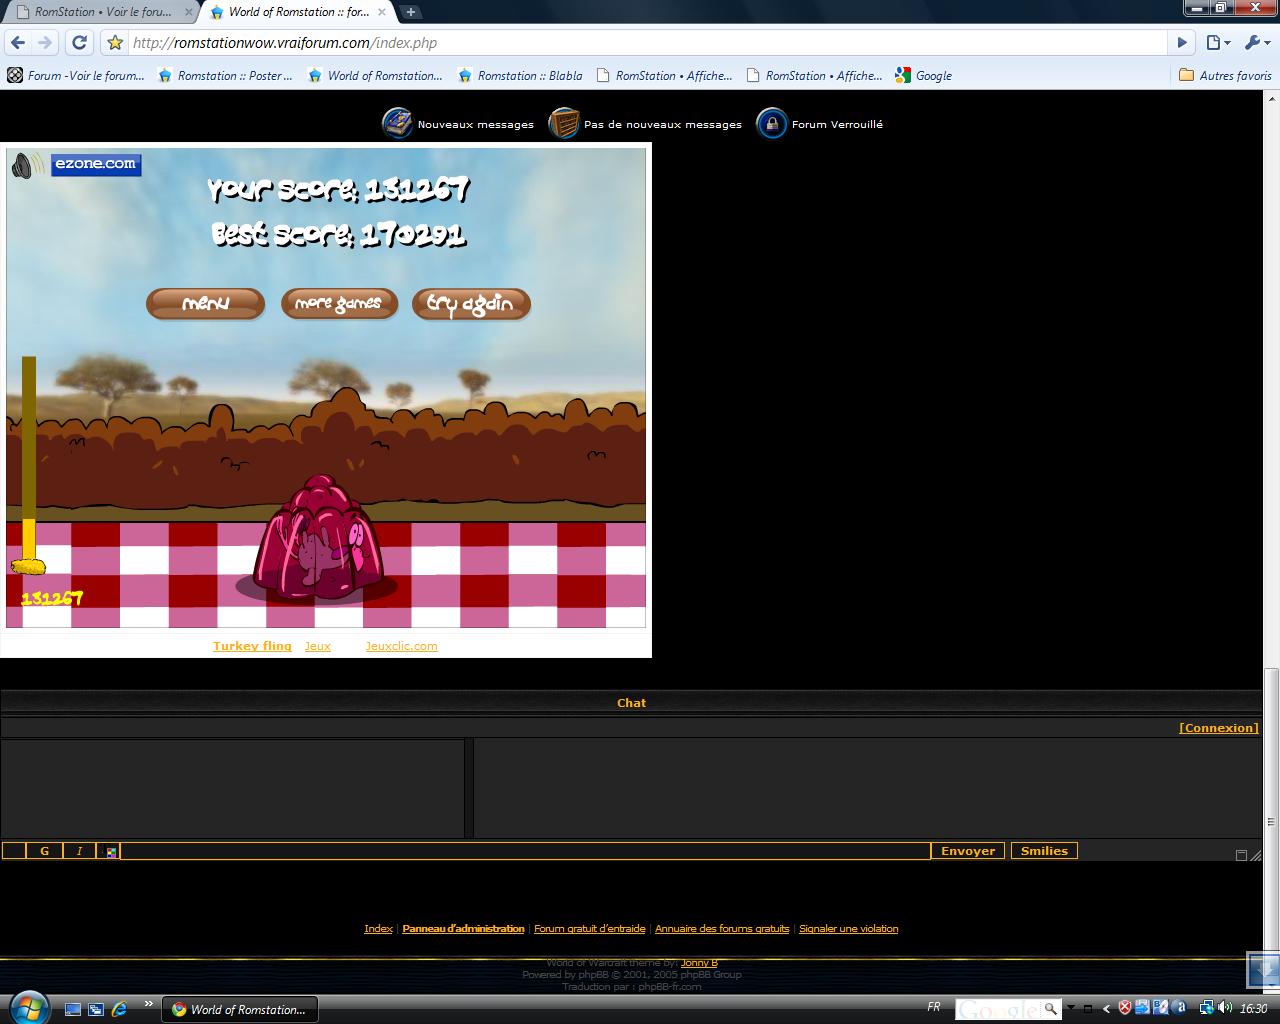Image resolution: width=1280 pixels, height=1024 pixels.
Task: Follow the Jeux link under the game
Action: [317, 646]
